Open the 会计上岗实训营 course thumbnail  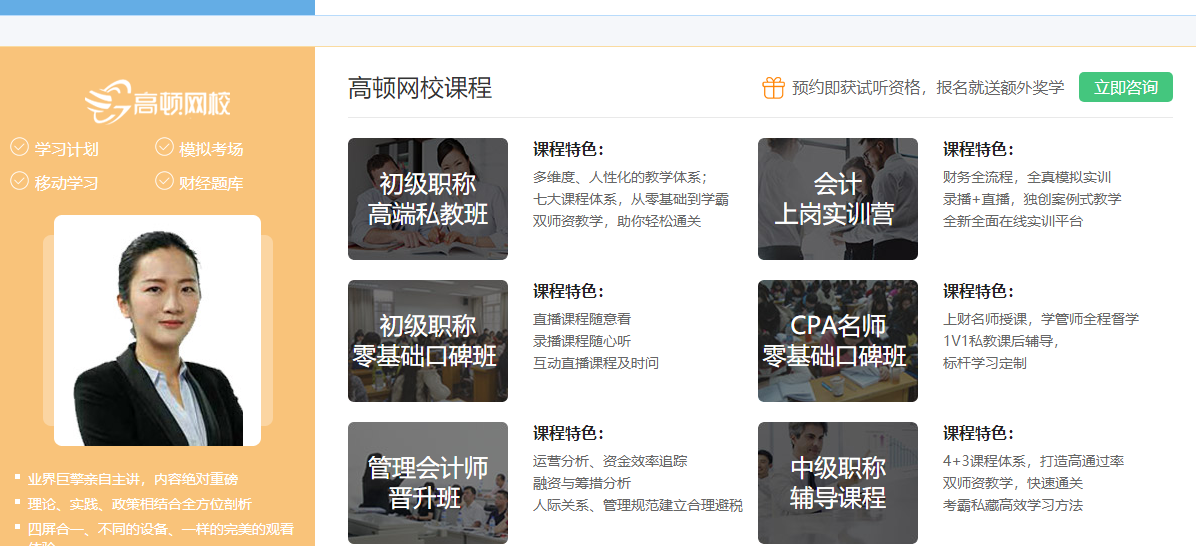pos(837,199)
